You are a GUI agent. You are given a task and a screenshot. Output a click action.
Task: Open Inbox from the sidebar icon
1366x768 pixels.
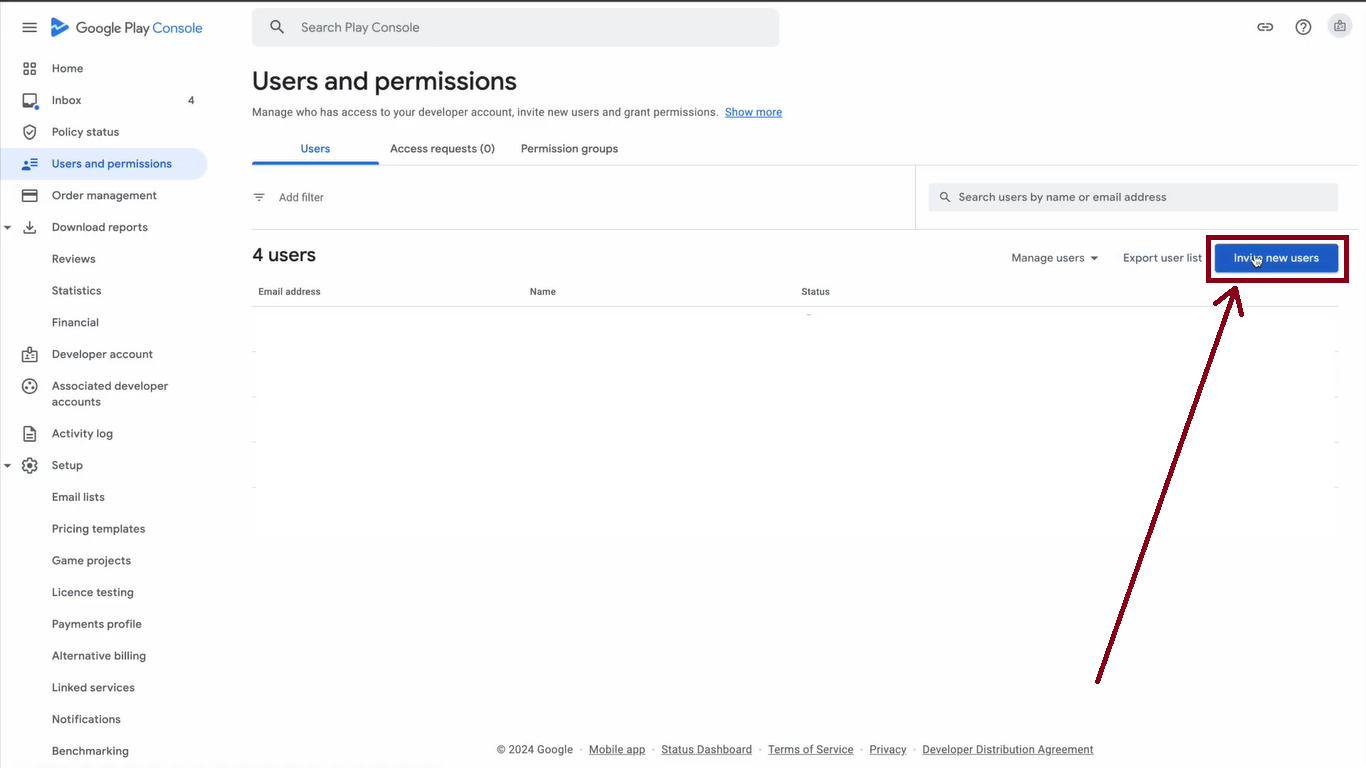click(30, 101)
